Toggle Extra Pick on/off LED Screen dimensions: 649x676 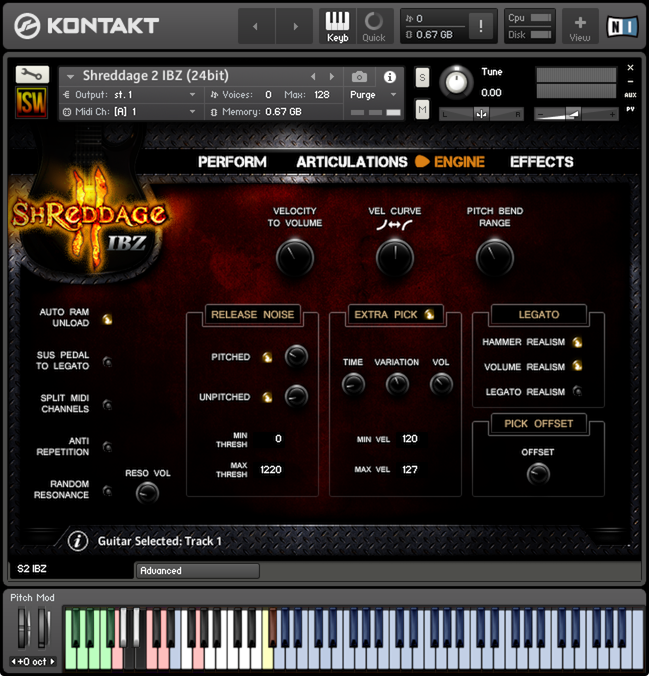(x=429, y=314)
